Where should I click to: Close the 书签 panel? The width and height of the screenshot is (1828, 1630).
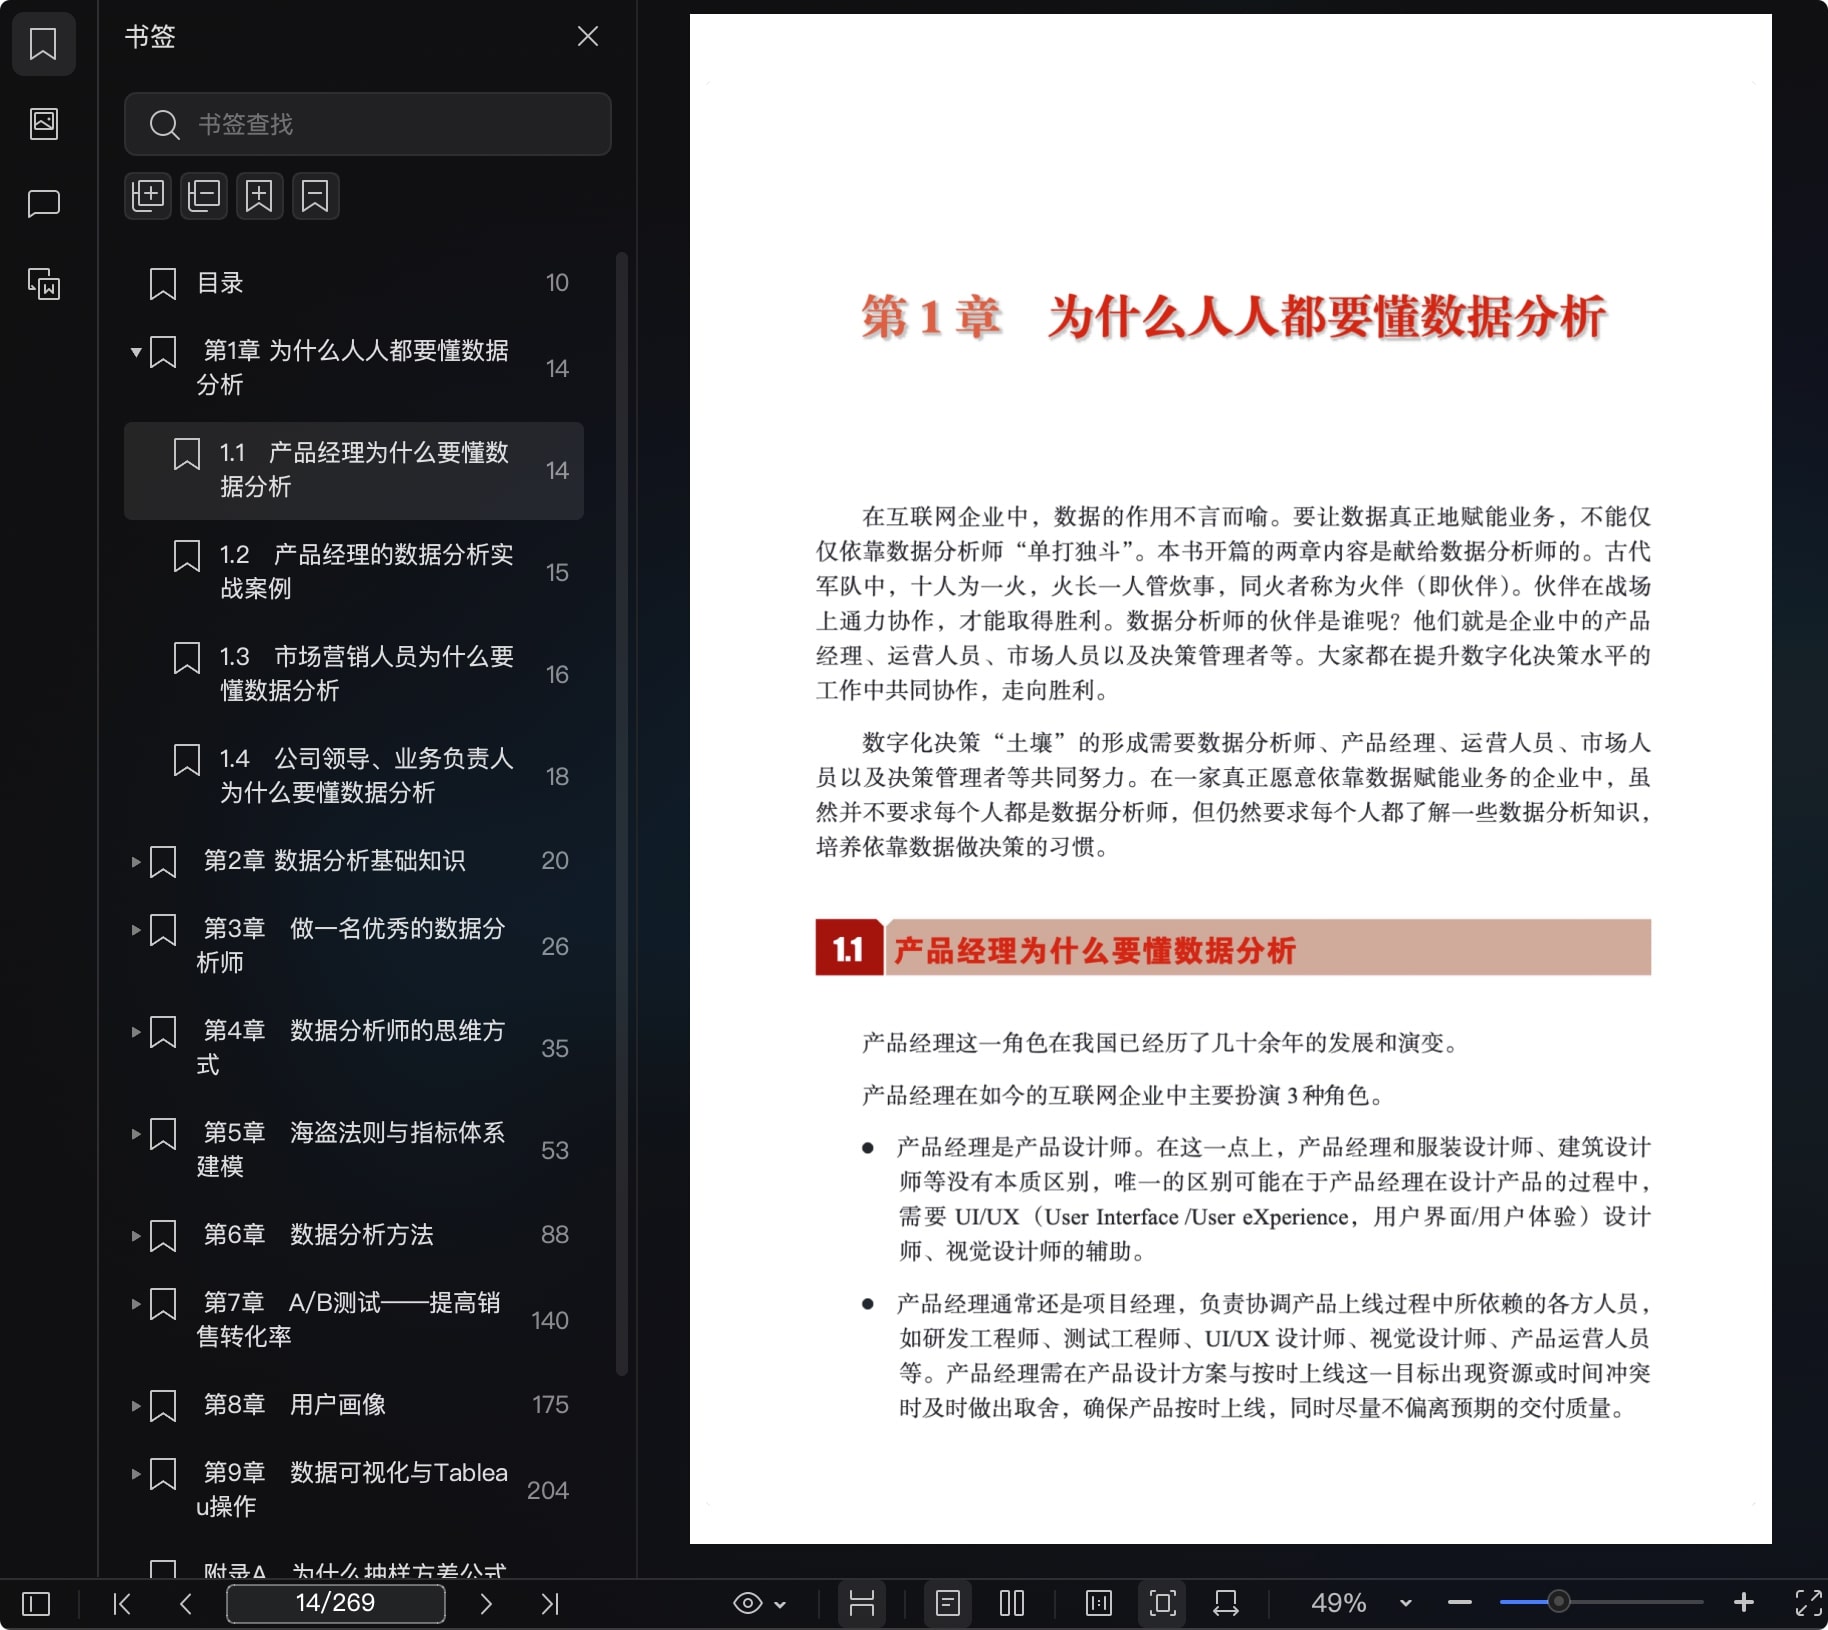pyautogui.click(x=588, y=37)
